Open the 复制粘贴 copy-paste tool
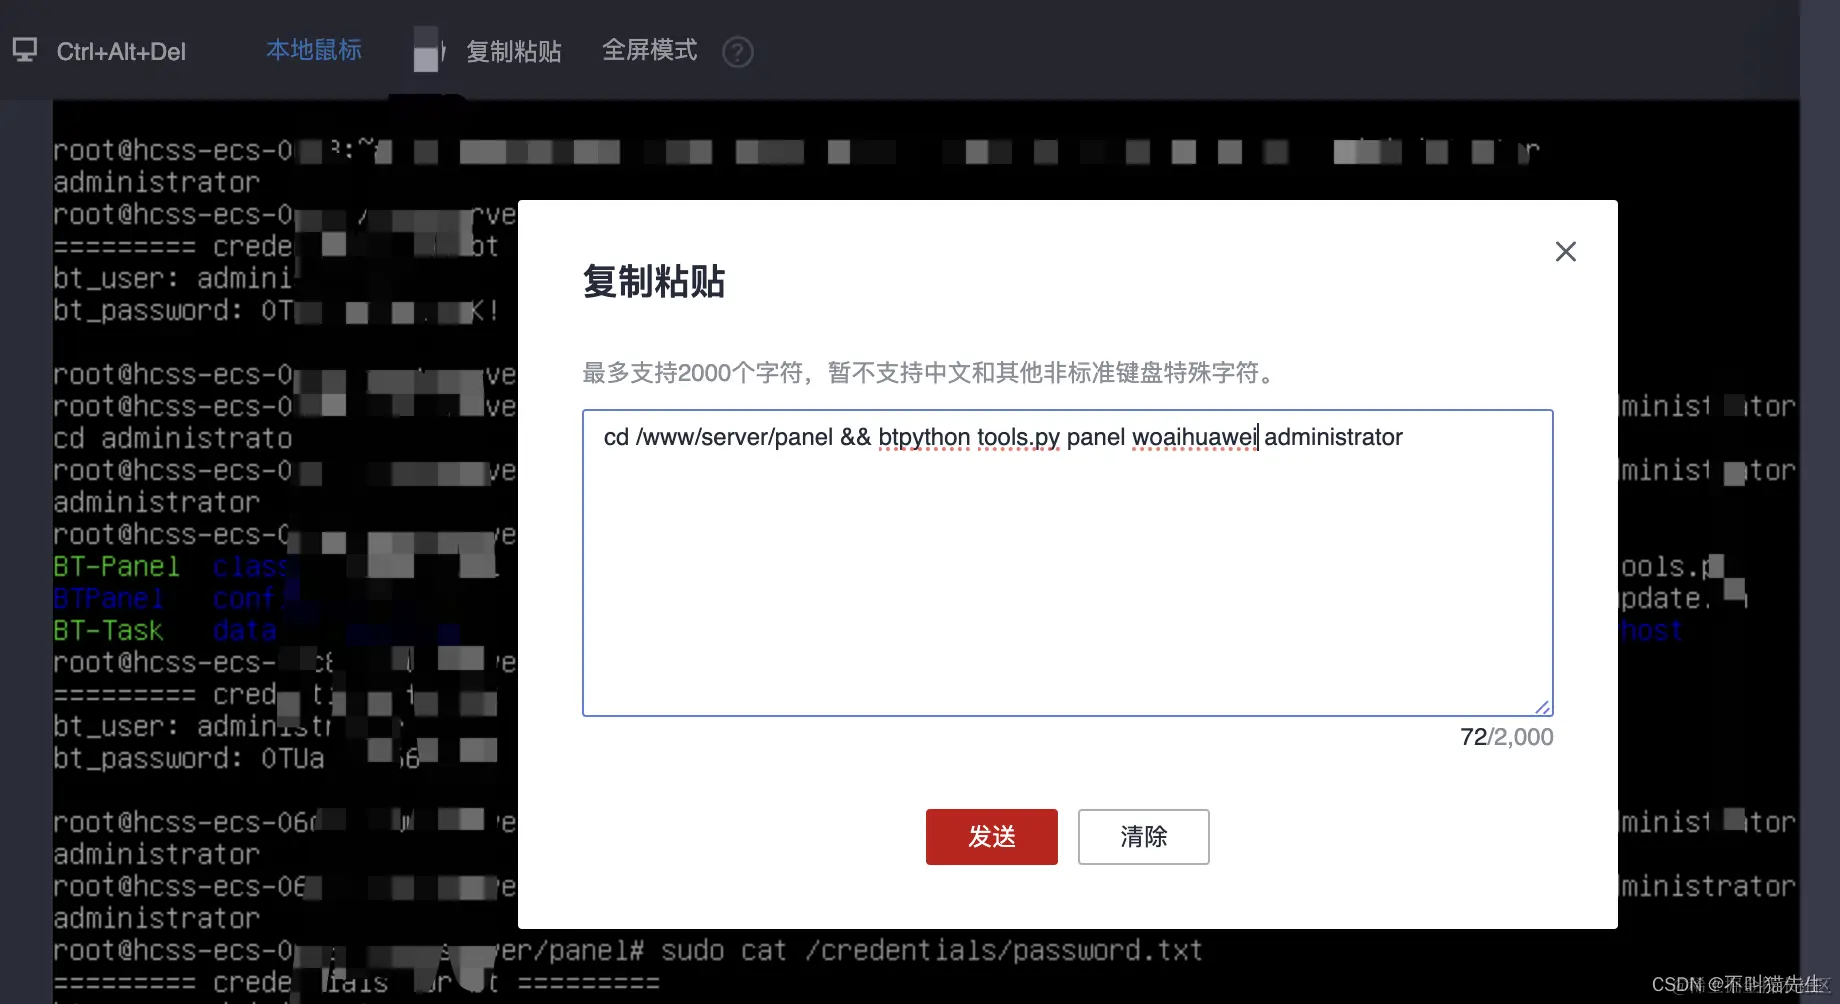 [513, 51]
